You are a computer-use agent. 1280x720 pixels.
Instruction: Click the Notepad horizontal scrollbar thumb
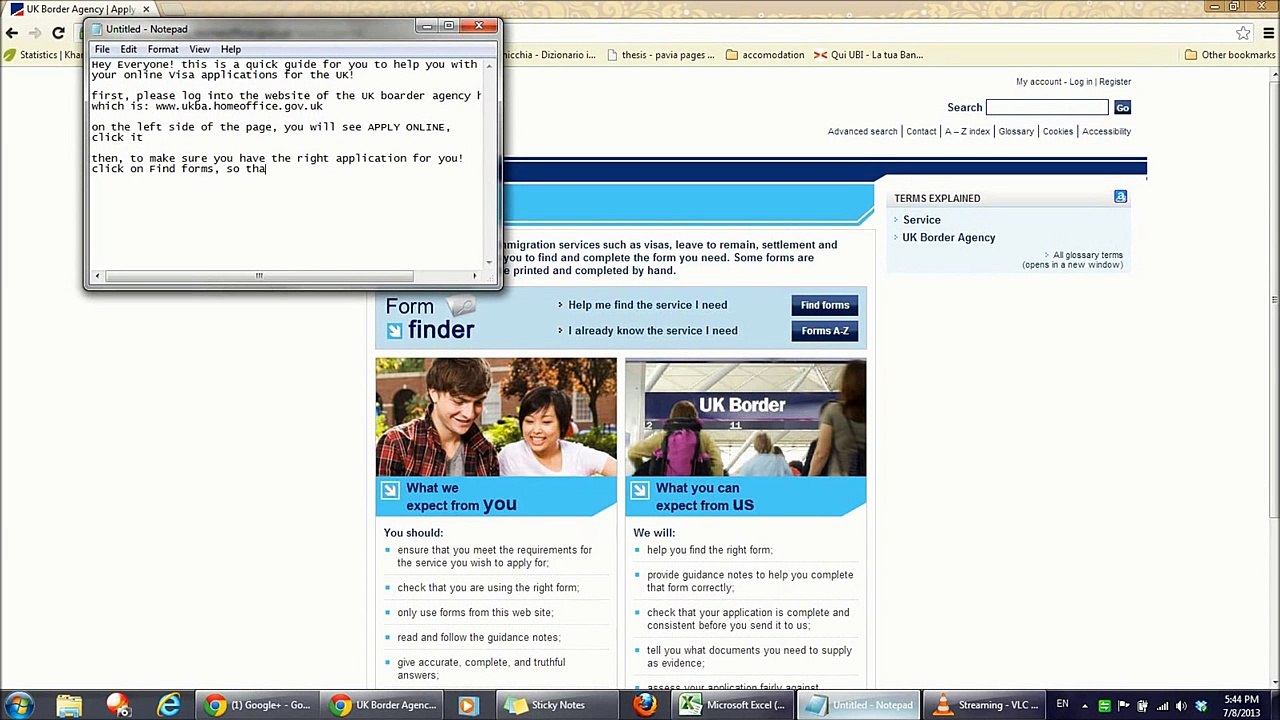coord(259,276)
